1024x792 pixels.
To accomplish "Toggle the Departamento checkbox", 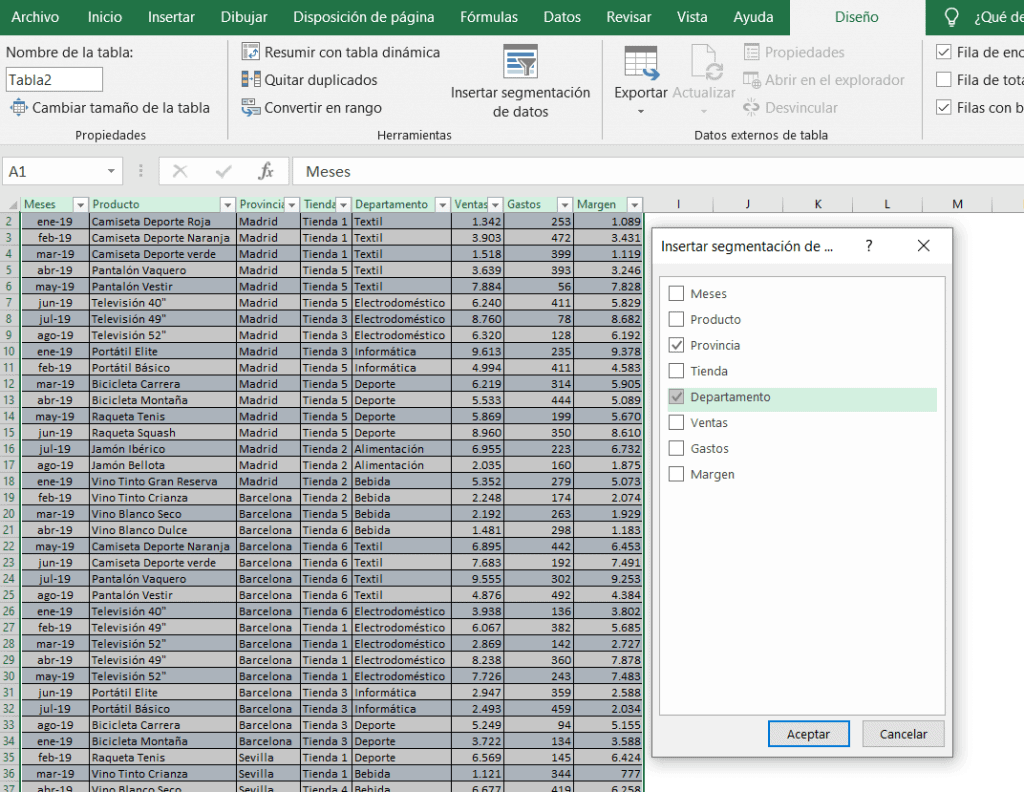I will coord(677,397).
